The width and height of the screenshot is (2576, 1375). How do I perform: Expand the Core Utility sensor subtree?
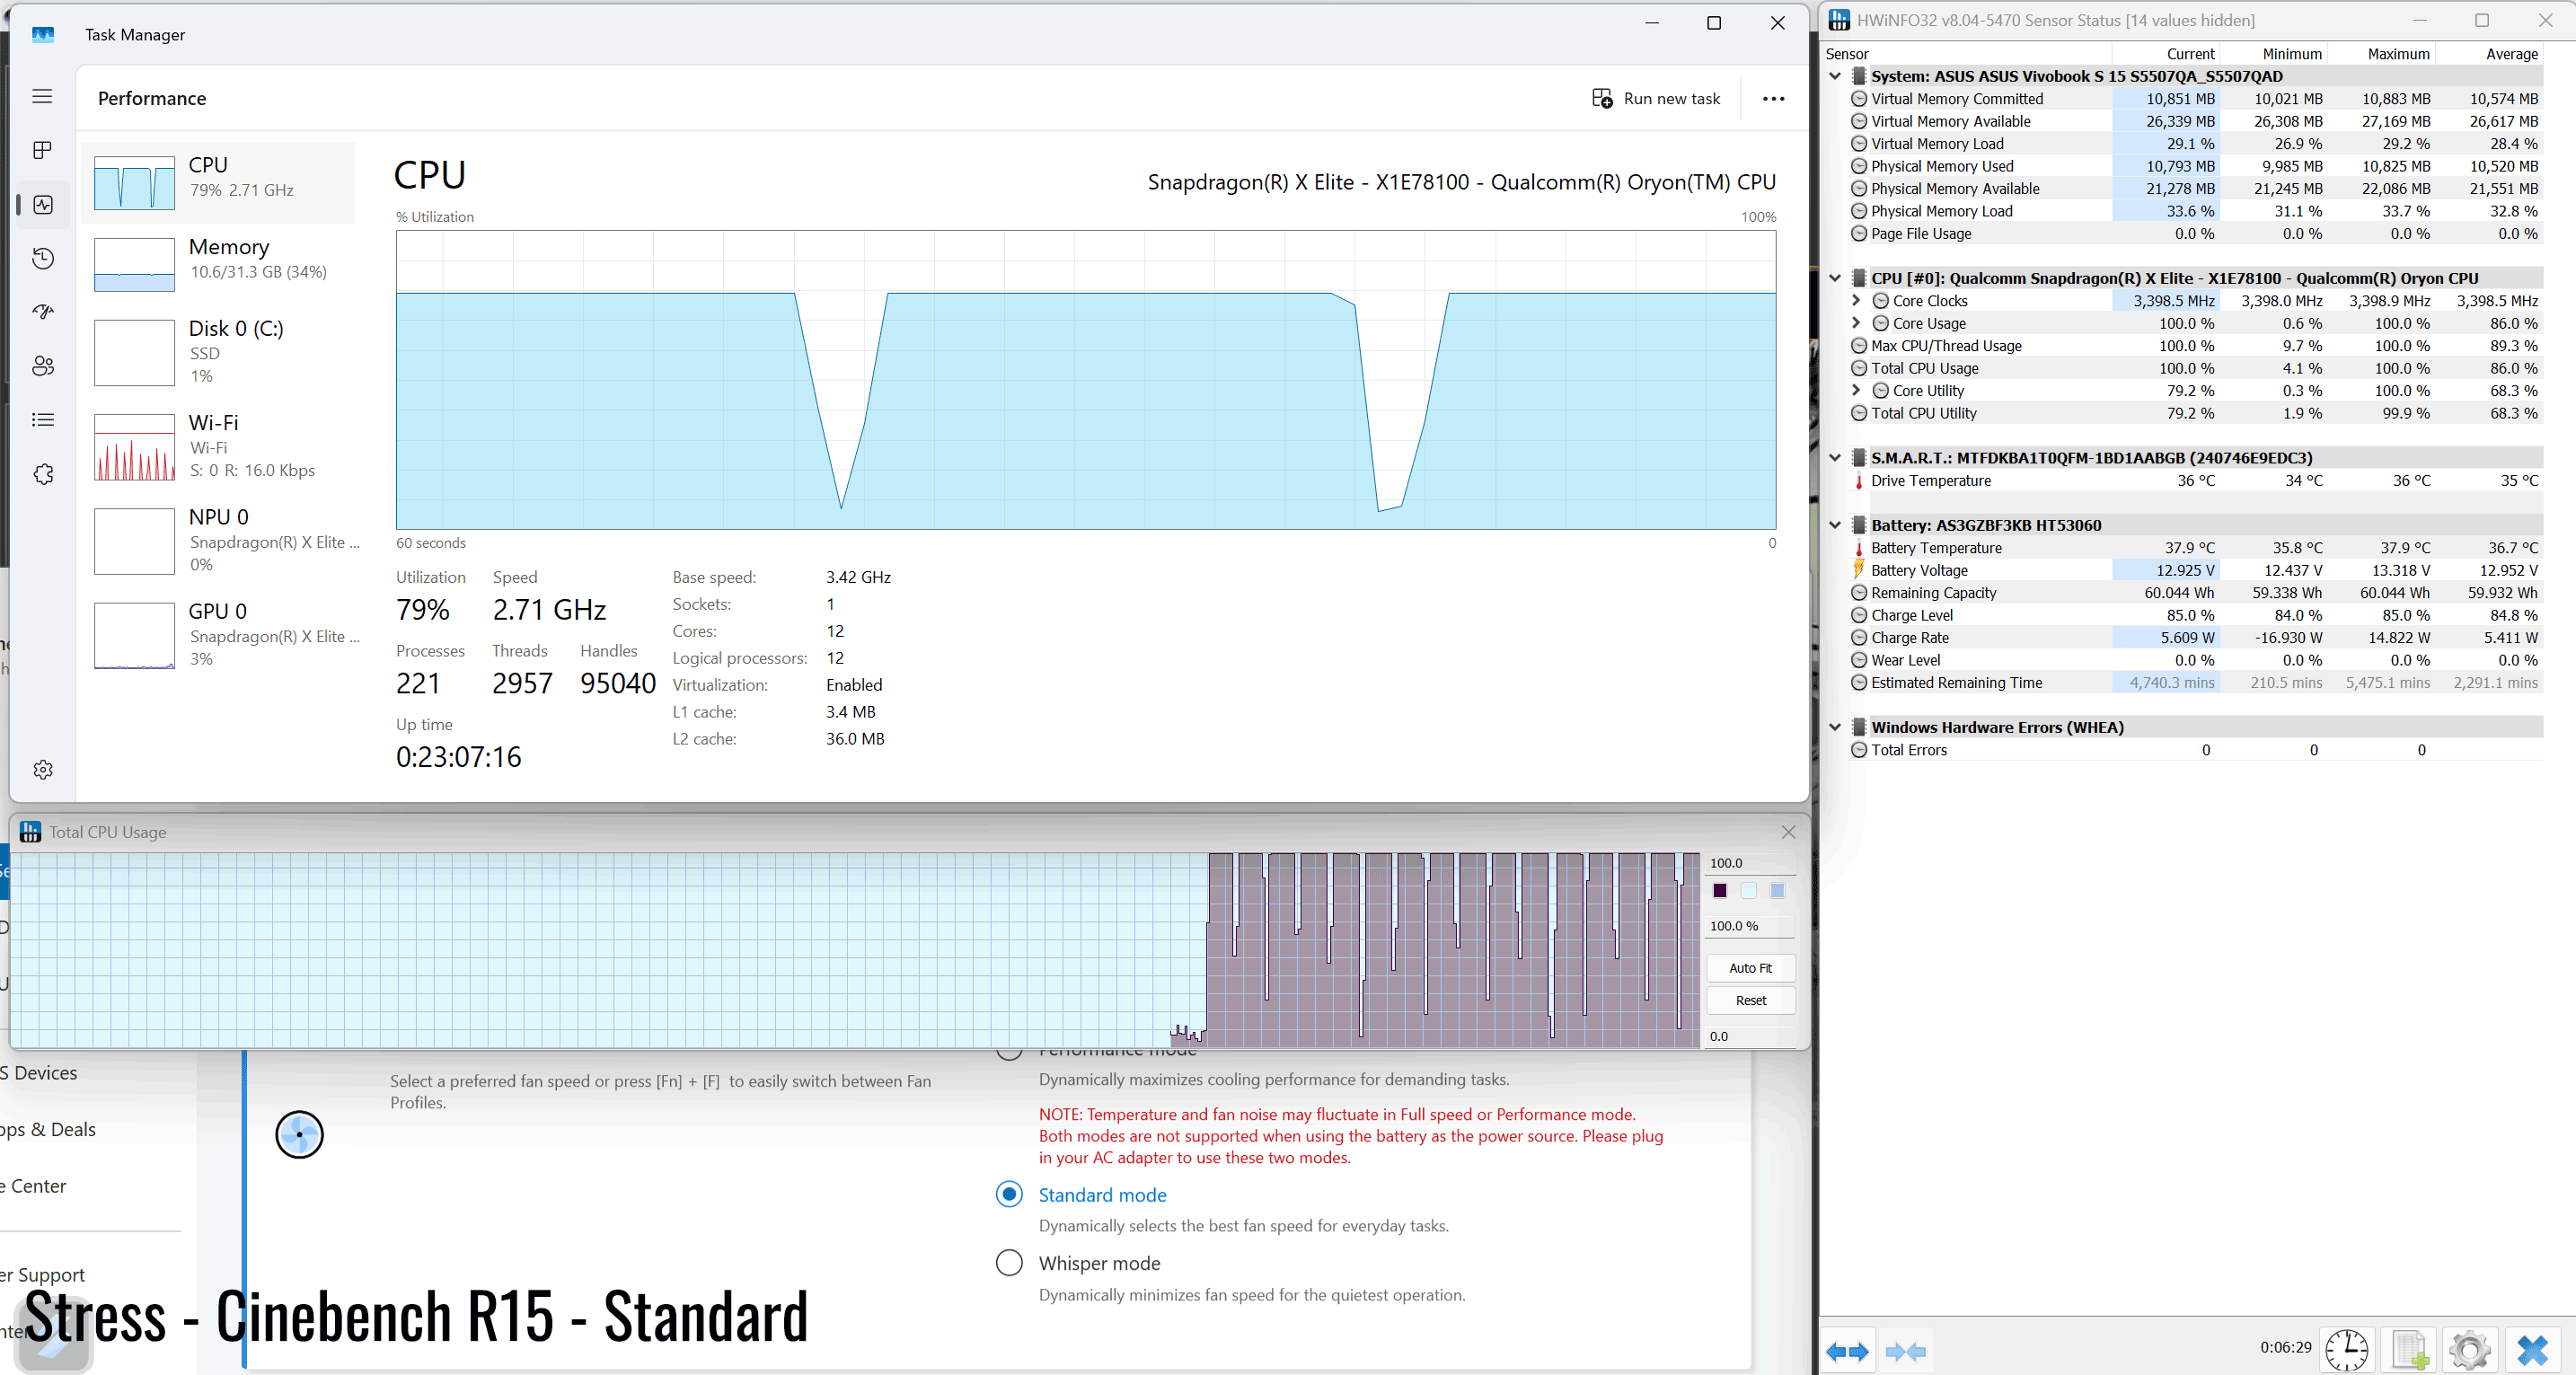point(1856,390)
